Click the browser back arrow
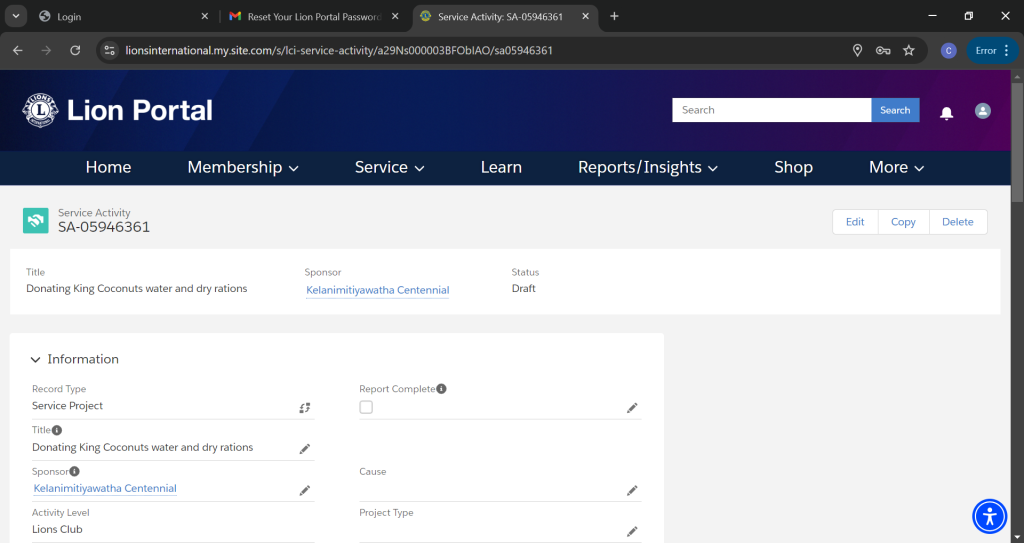Image resolution: width=1024 pixels, height=543 pixels. click(18, 50)
